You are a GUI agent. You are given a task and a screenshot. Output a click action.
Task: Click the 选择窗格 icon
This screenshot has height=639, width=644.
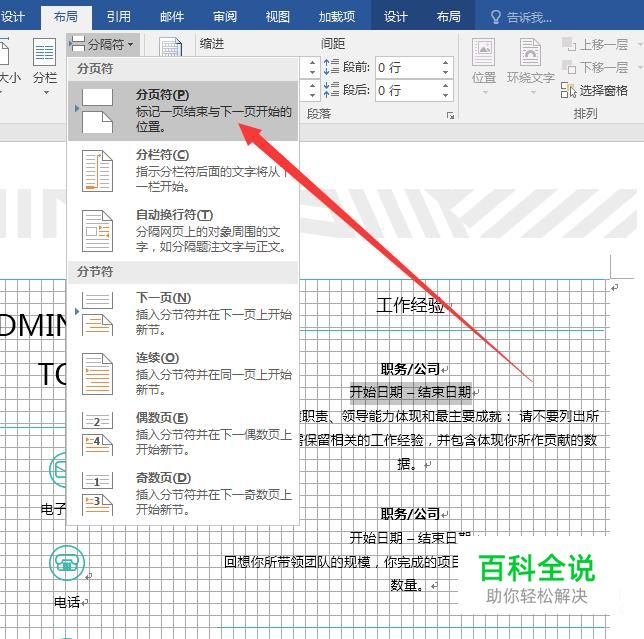click(x=568, y=90)
